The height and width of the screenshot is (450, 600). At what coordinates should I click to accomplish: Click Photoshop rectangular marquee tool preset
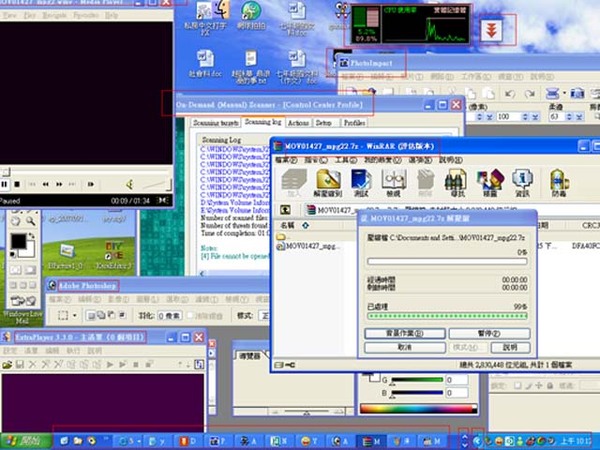(63, 315)
